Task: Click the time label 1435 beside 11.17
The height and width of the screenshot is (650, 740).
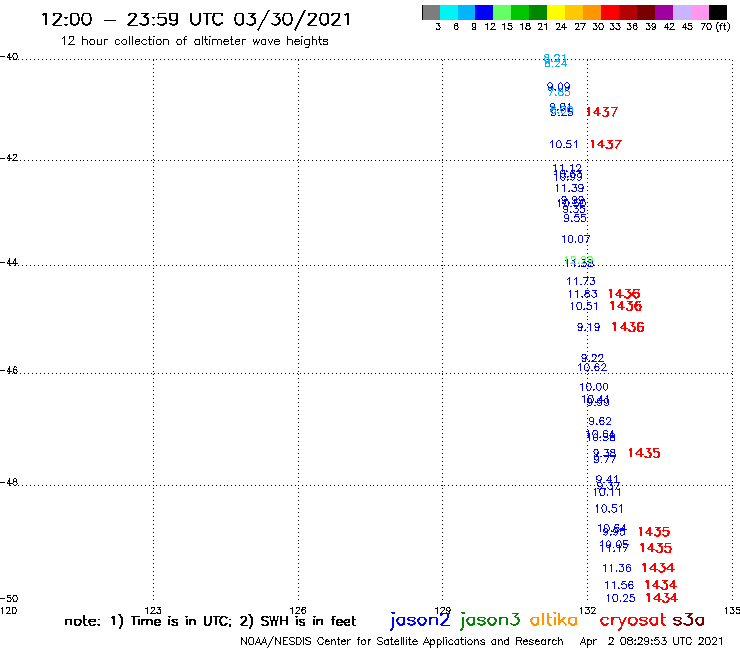Action: pyautogui.click(x=656, y=548)
